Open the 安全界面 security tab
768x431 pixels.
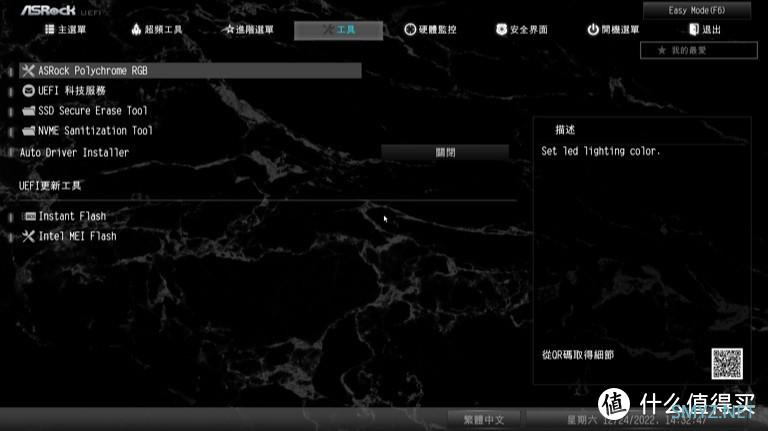(x=522, y=30)
